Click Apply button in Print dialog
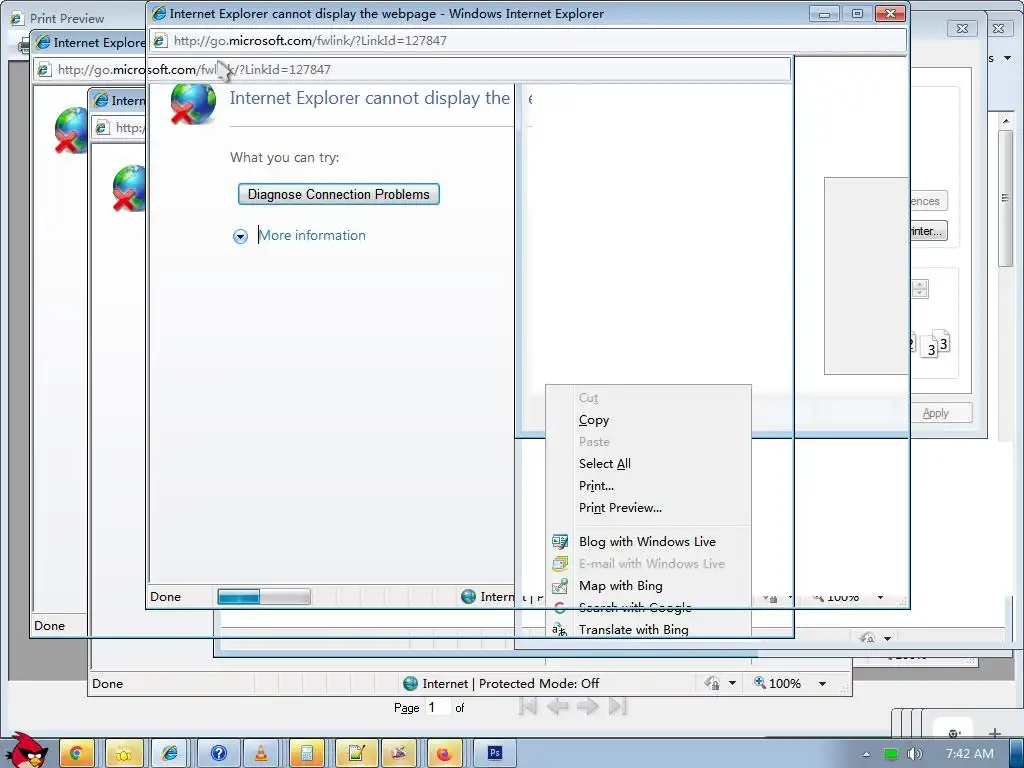 [x=935, y=413]
